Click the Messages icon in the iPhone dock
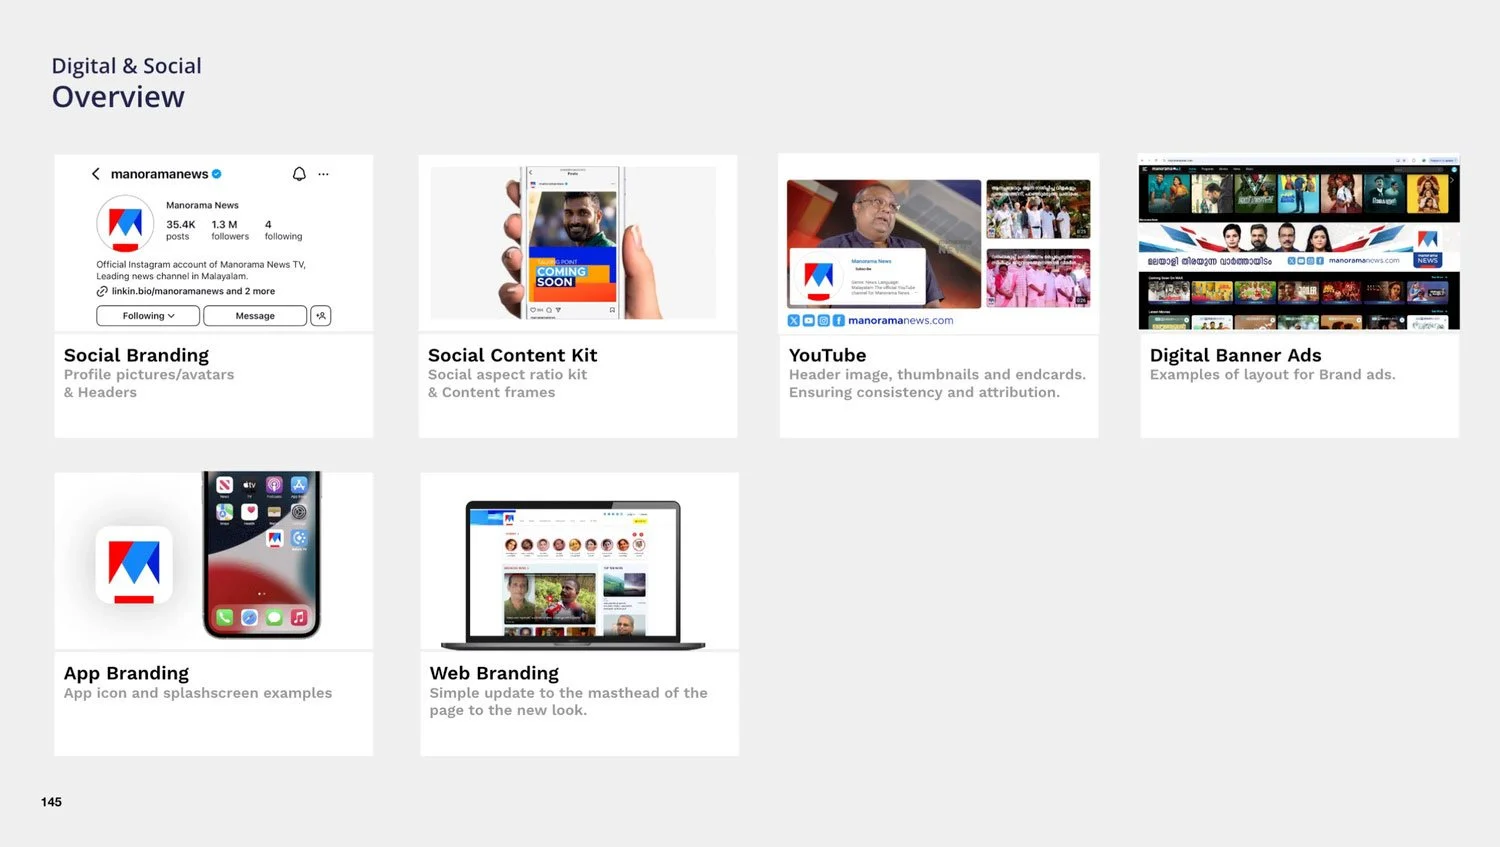The height and width of the screenshot is (847, 1500). 275,618
